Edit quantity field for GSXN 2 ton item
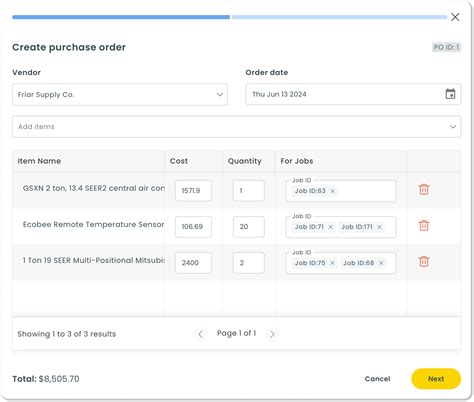This screenshot has width=474, height=402. [x=249, y=191]
